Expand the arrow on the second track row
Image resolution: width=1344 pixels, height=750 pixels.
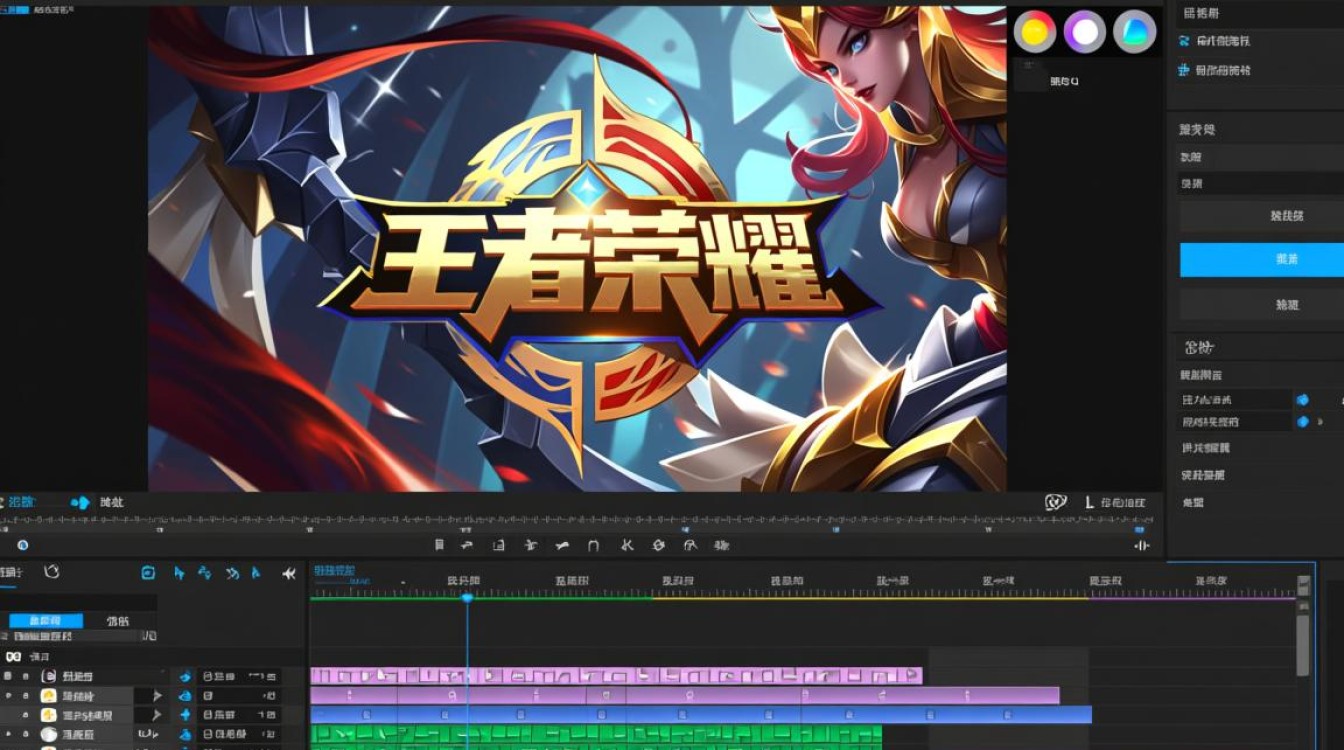(157, 695)
